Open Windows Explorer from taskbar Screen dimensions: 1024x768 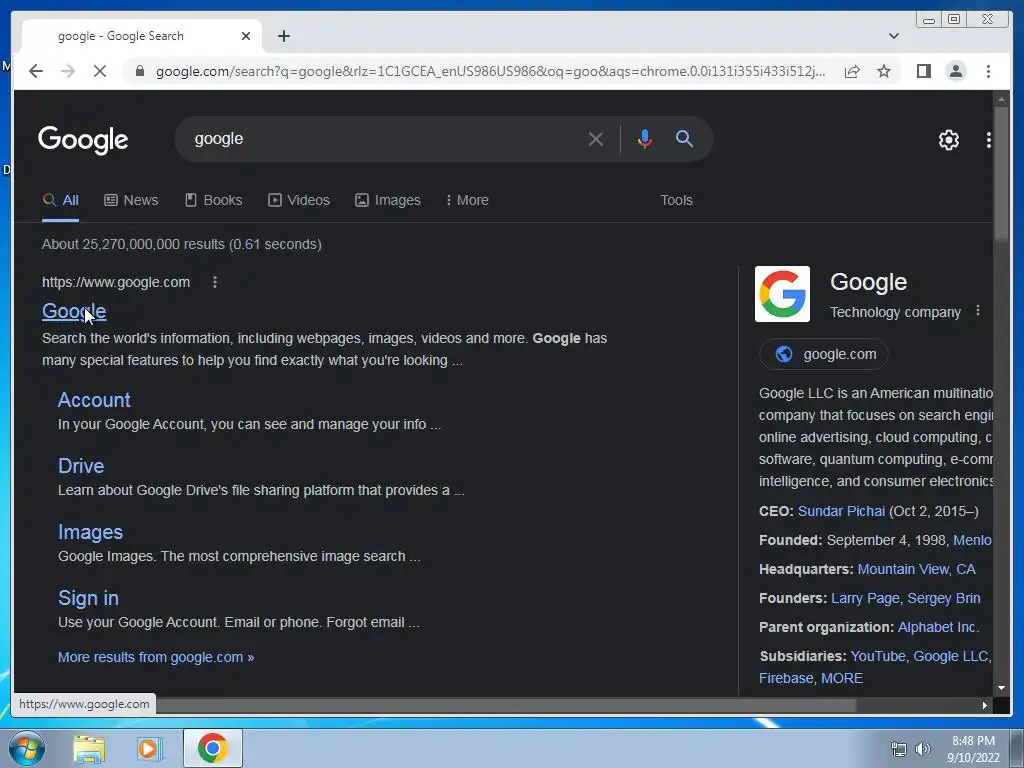click(89, 749)
